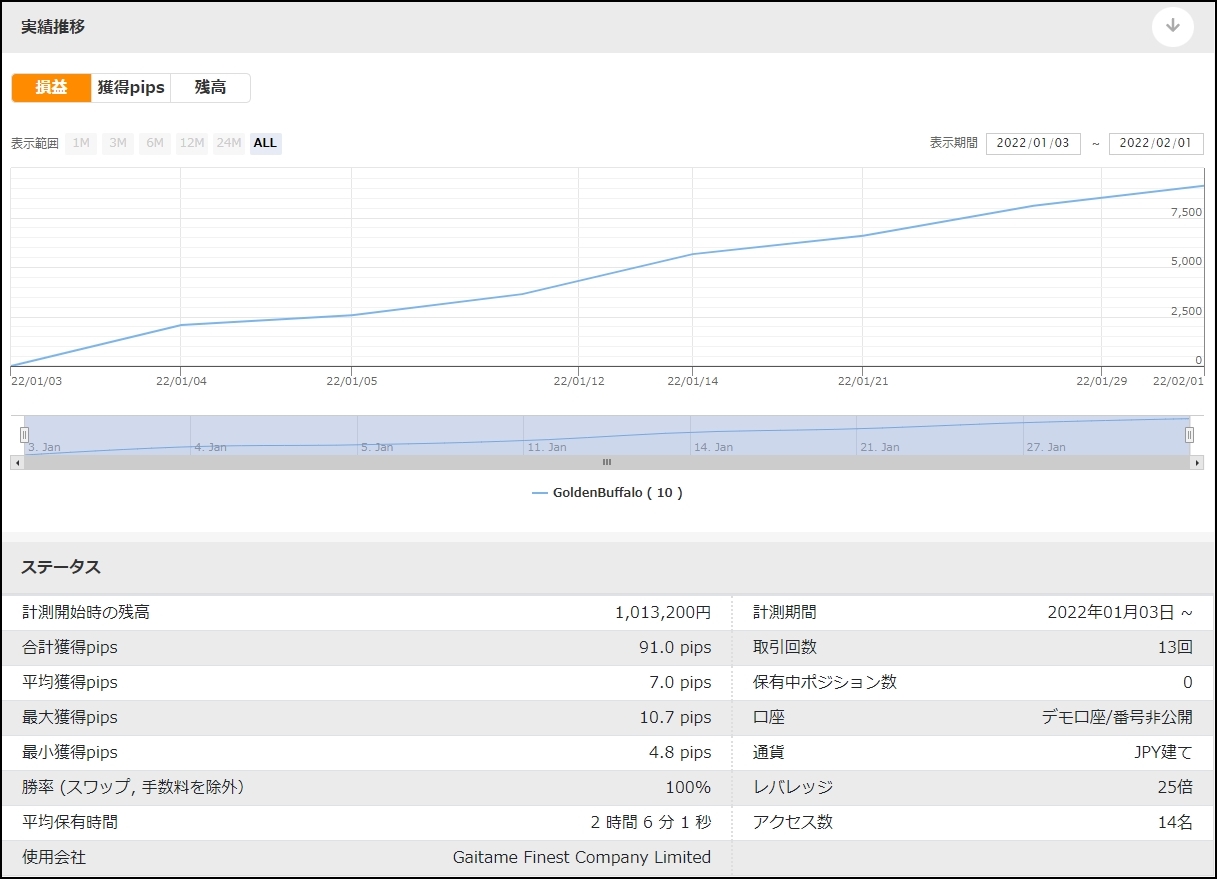
Task: Edit the end date field 2022/02/01
Action: [x=1155, y=143]
